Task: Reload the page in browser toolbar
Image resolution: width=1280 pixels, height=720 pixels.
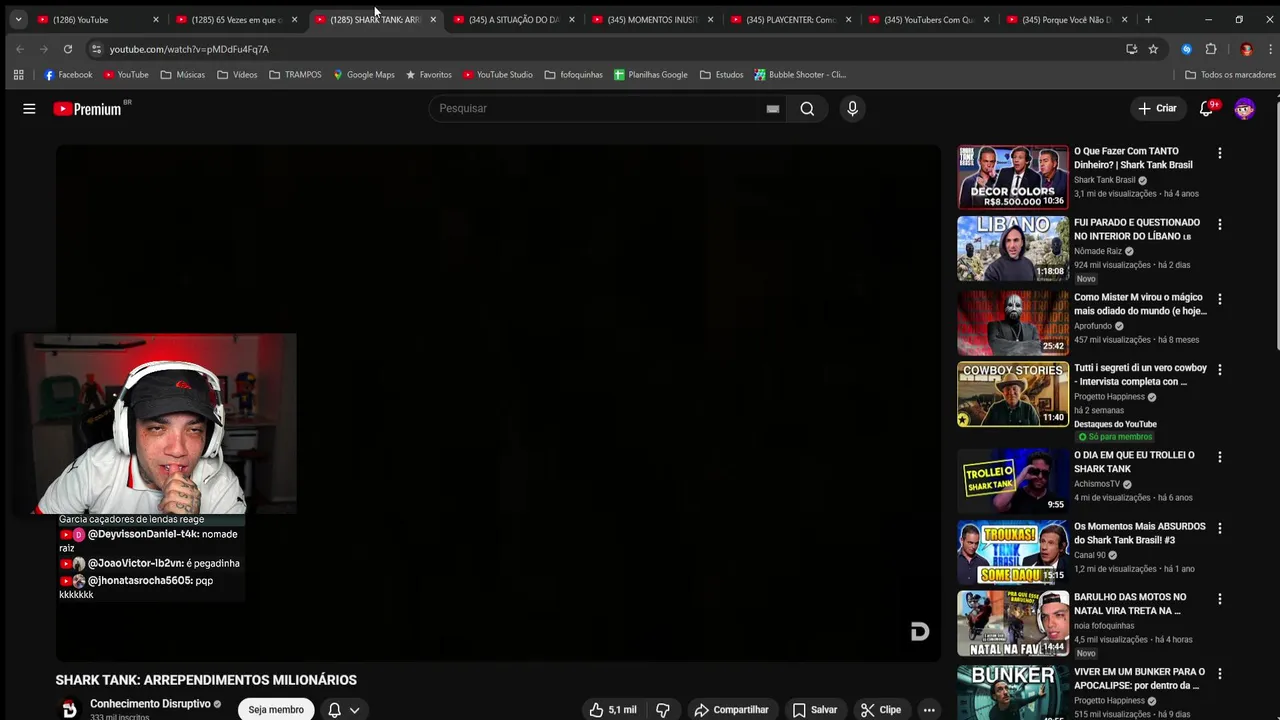Action: [x=67, y=49]
